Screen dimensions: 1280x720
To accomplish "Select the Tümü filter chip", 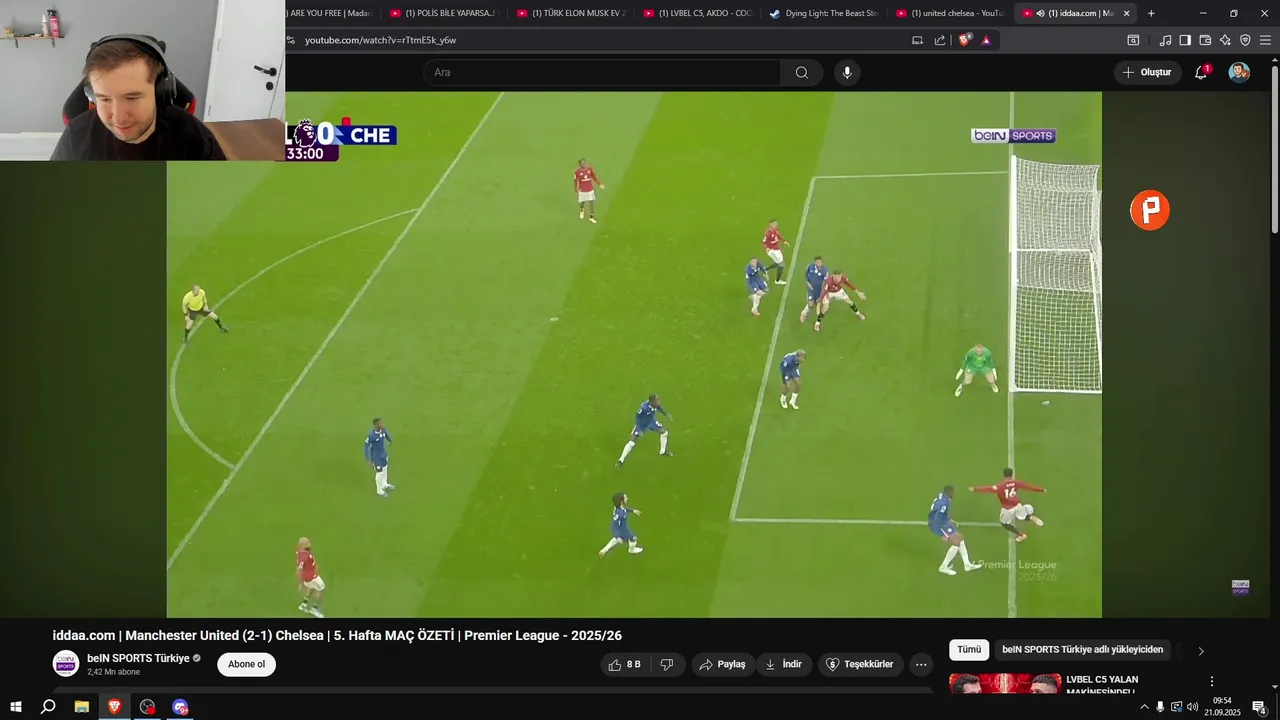I will pos(969,650).
